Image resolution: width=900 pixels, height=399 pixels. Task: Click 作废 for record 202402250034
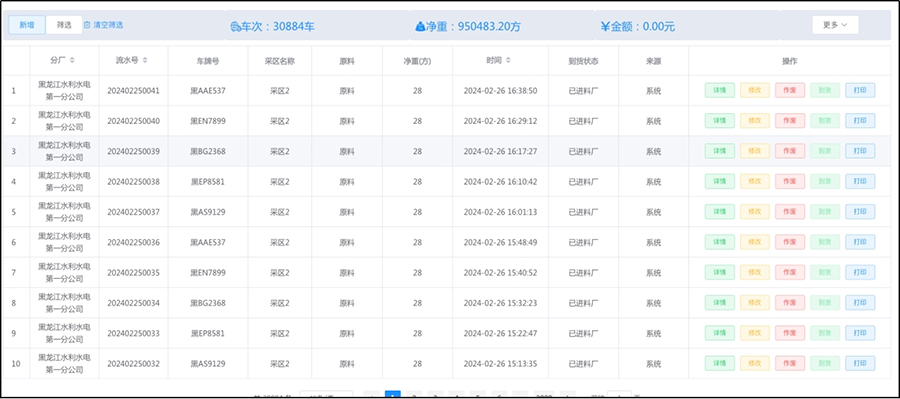coord(790,303)
